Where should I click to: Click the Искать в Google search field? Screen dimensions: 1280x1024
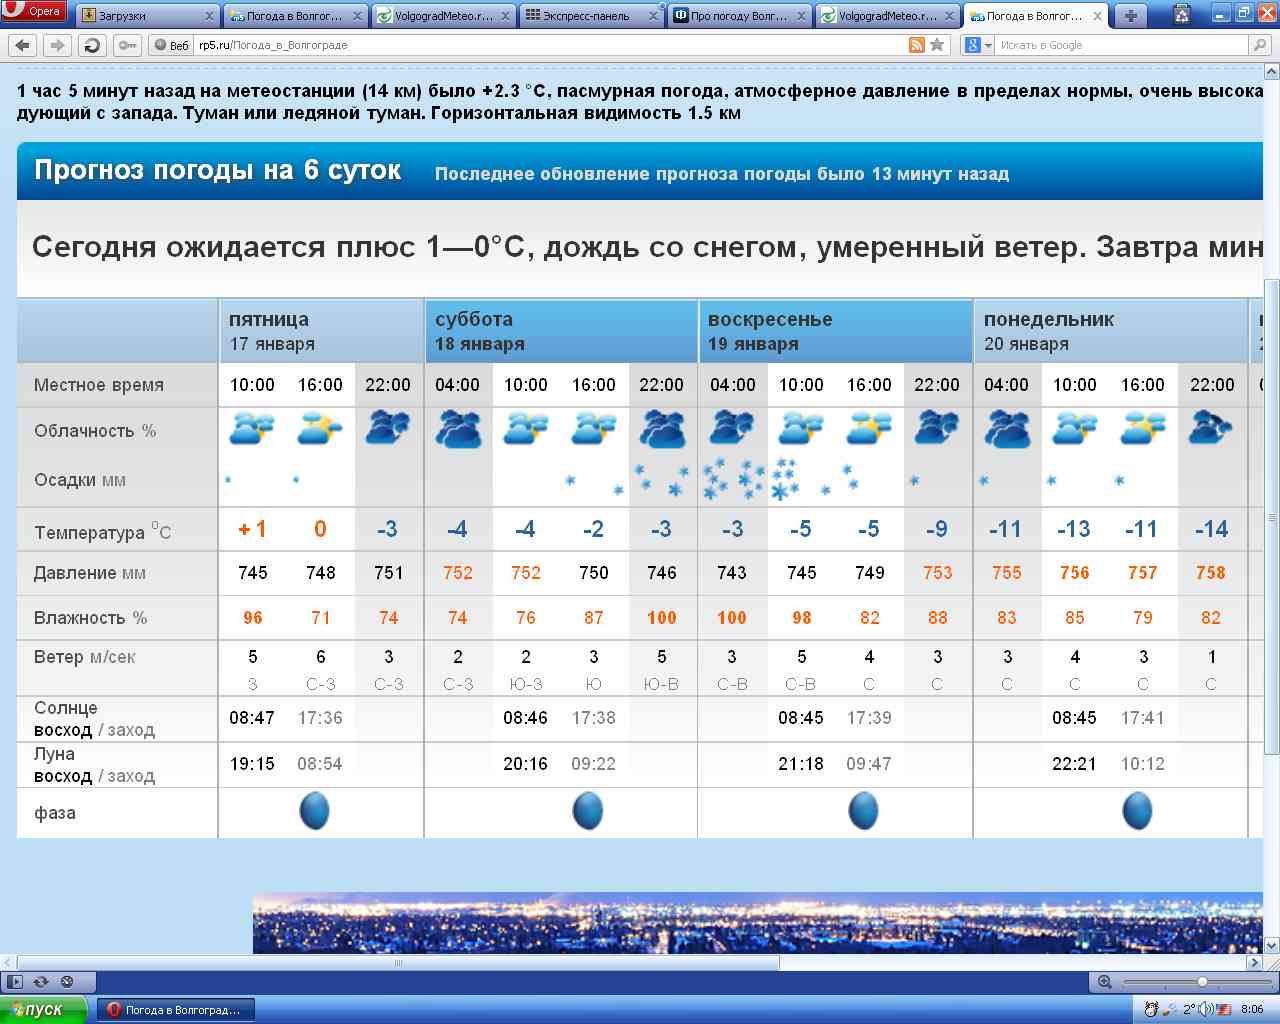(x=1122, y=45)
